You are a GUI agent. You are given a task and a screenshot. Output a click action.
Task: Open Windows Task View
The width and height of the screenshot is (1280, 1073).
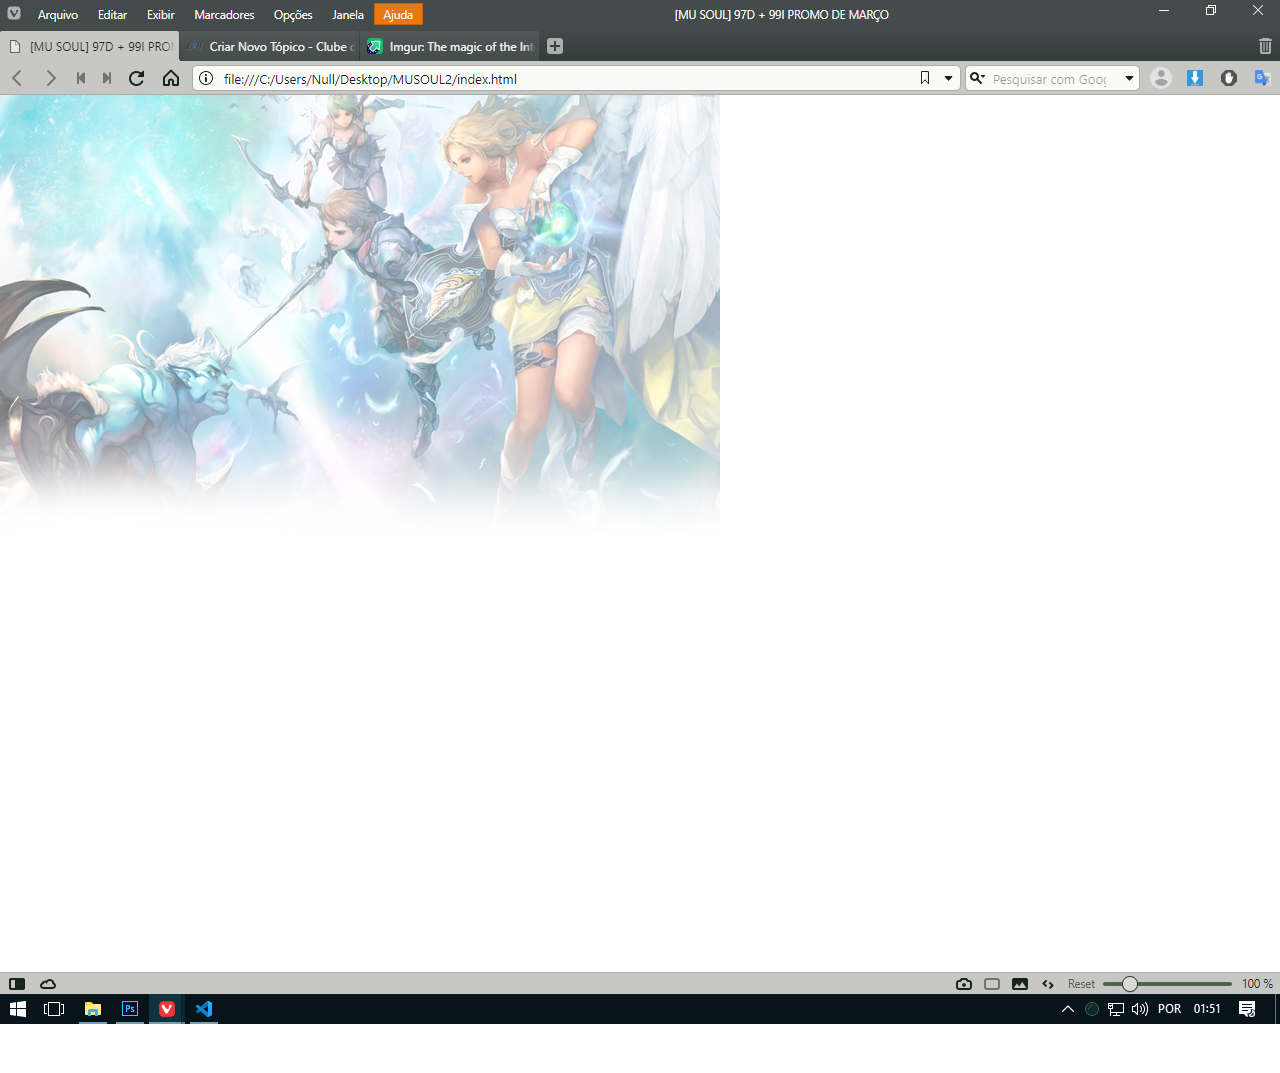tap(54, 1009)
